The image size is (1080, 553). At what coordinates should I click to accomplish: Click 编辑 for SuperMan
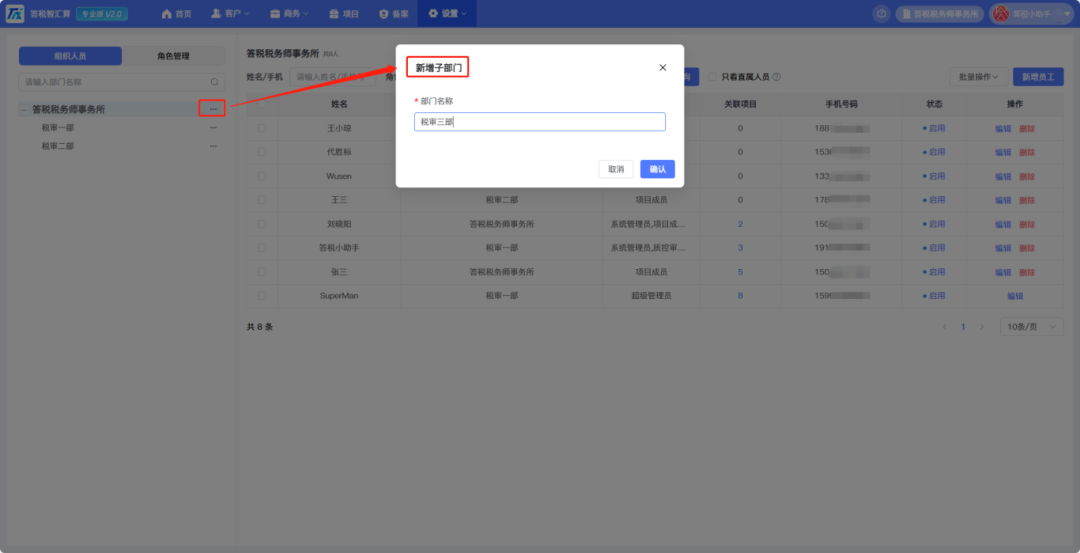[1015, 296]
